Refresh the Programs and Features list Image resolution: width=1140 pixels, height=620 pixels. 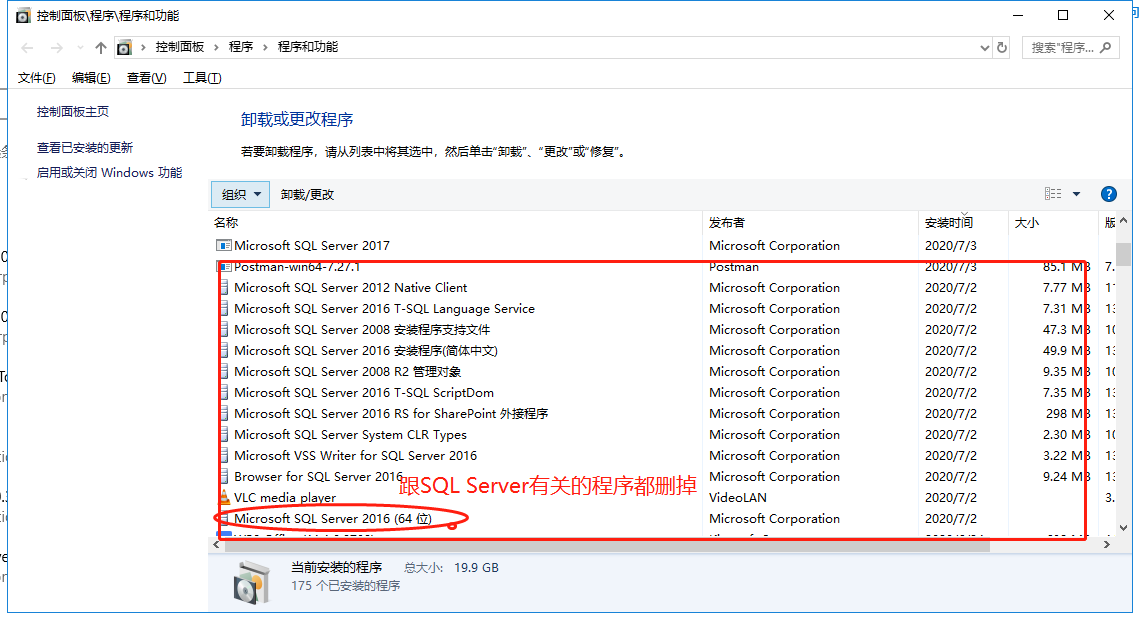[1002, 48]
